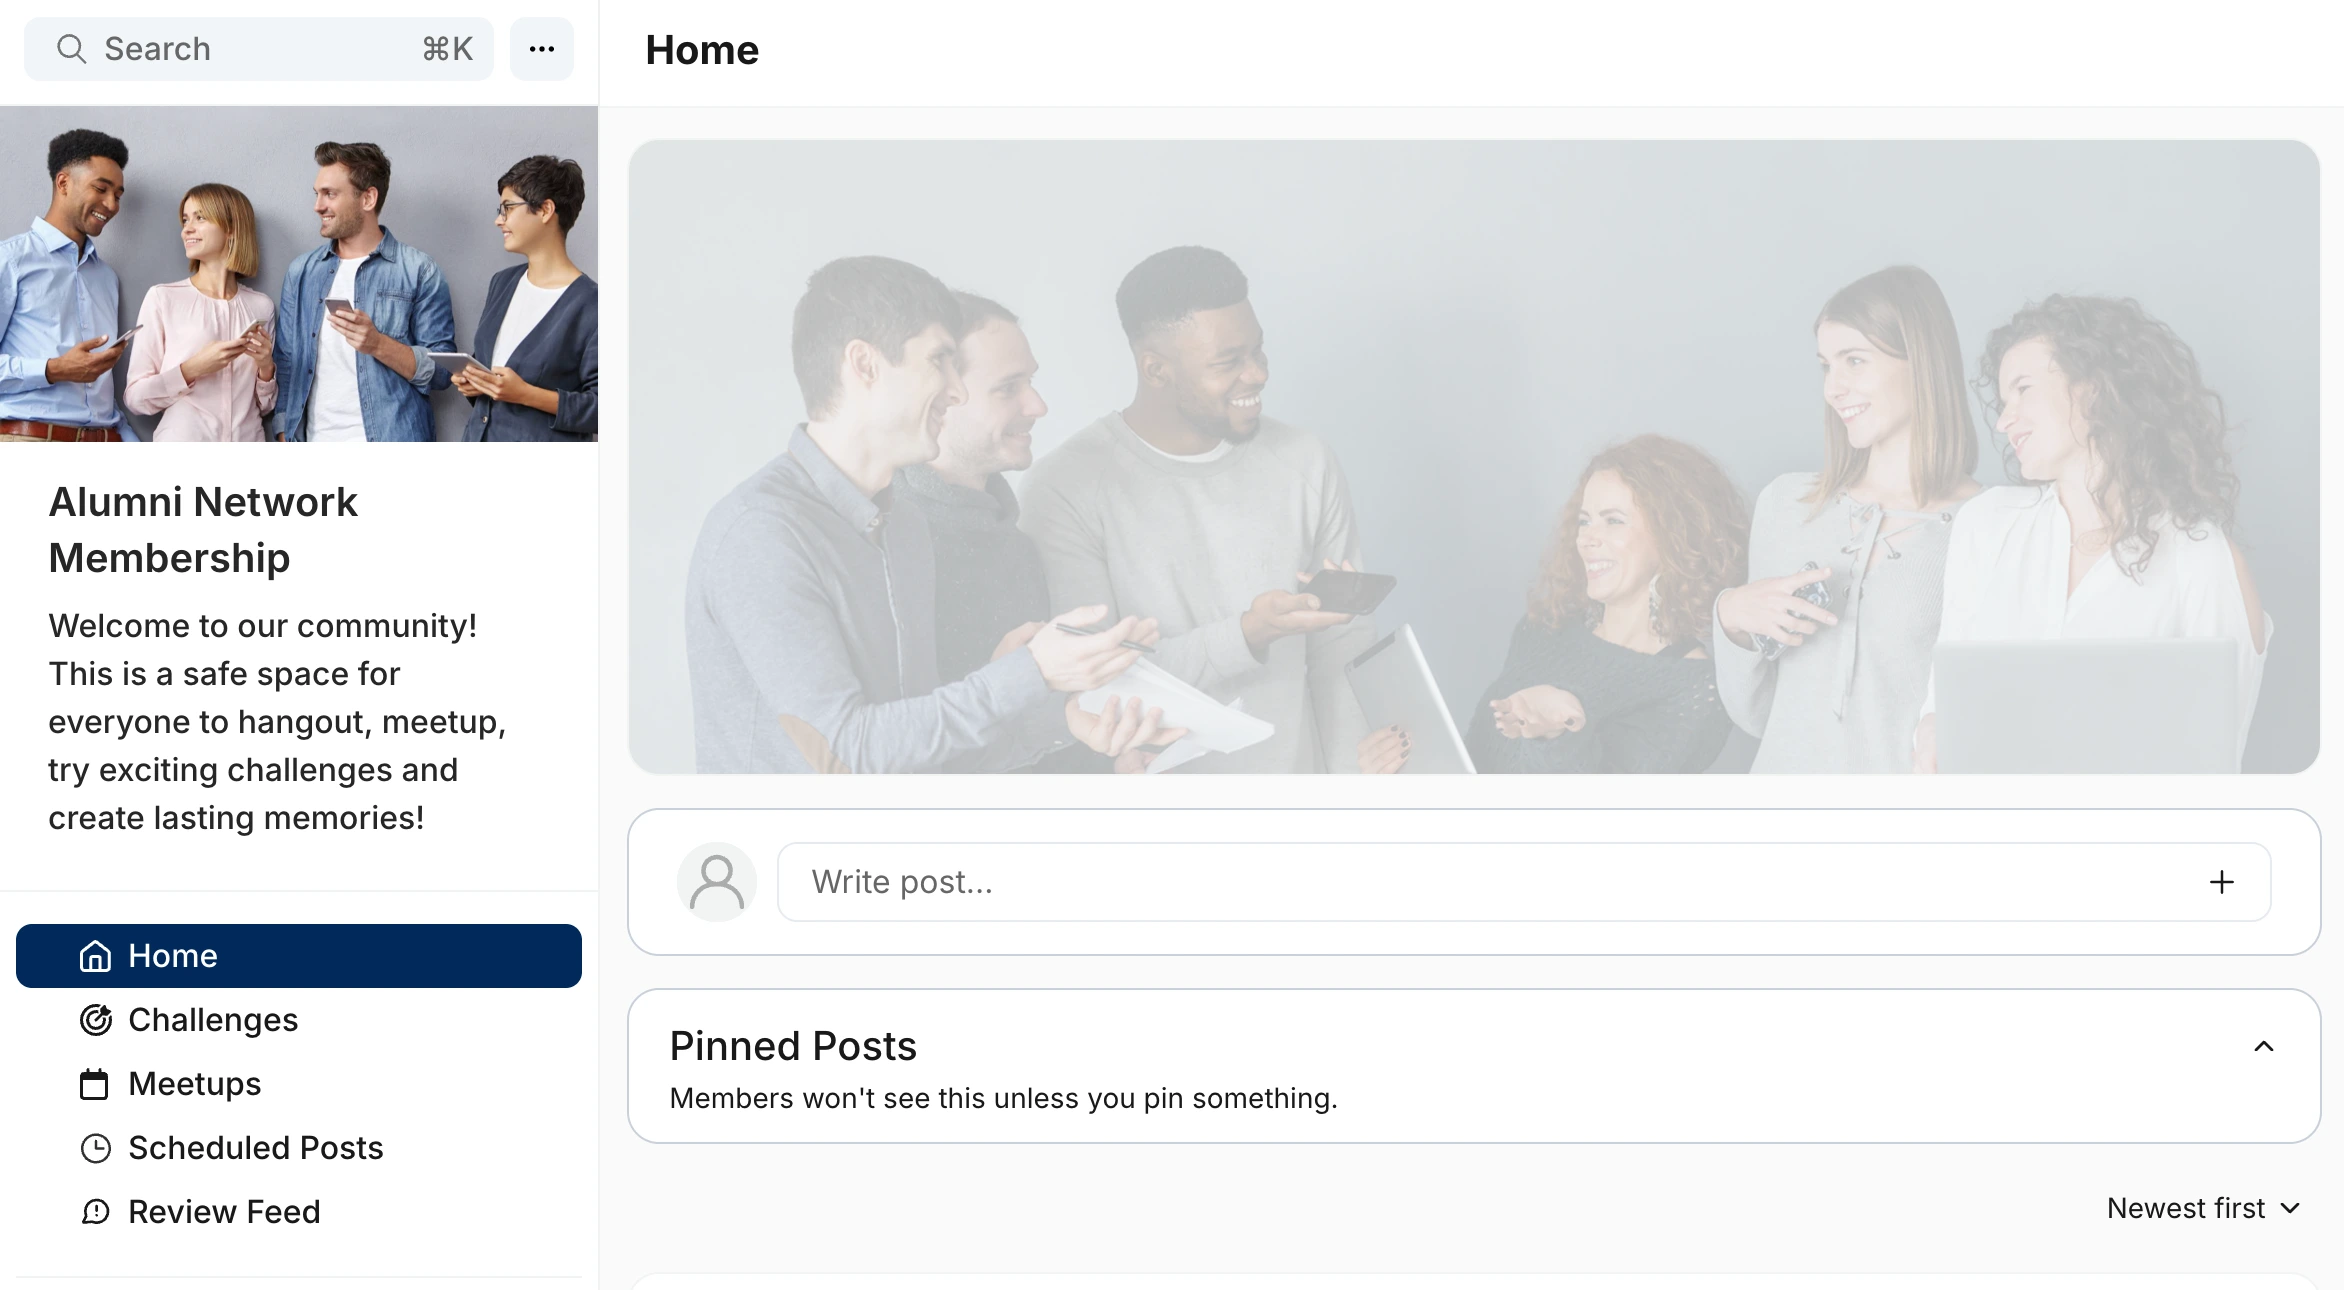Open Scheduled Posts in sidebar

256,1148
